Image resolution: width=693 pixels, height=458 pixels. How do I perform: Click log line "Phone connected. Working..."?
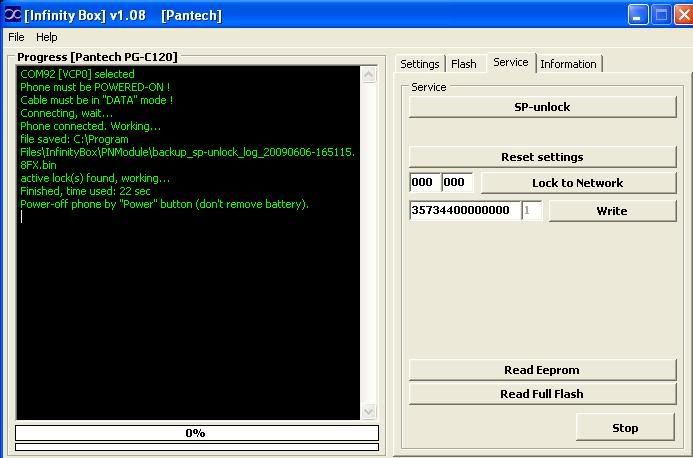point(91,126)
